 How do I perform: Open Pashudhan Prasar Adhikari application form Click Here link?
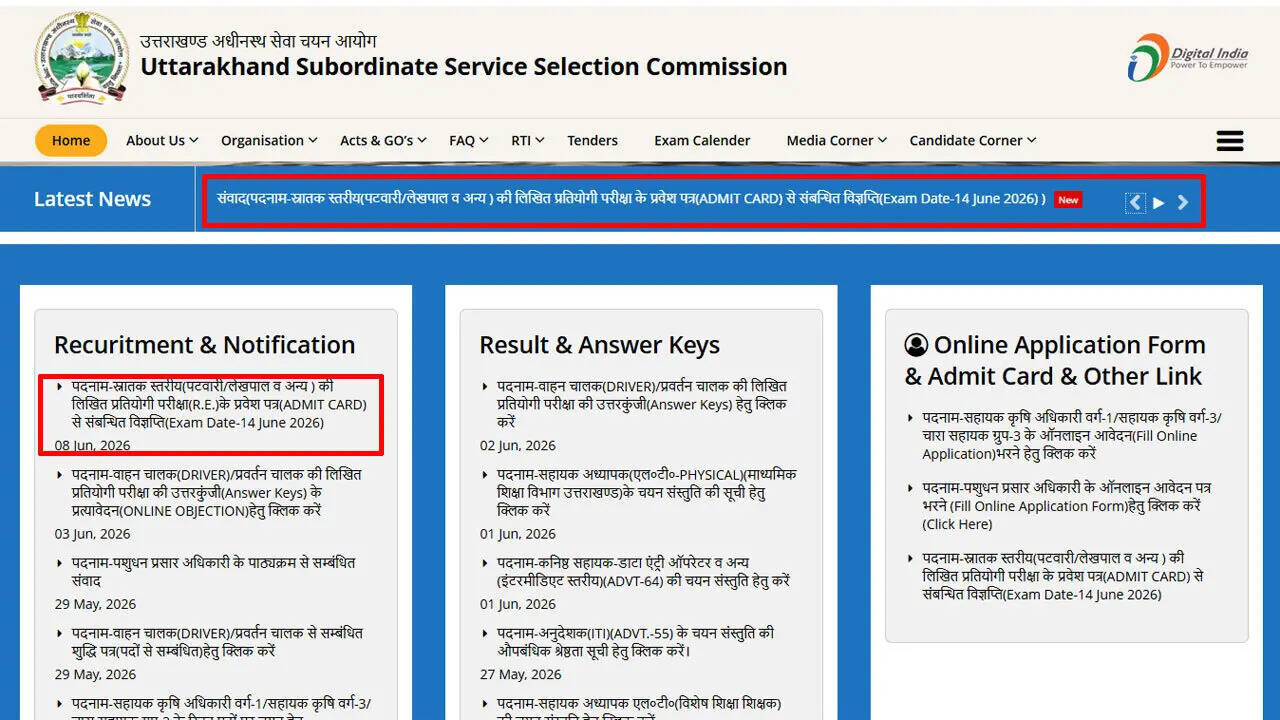pos(1066,506)
